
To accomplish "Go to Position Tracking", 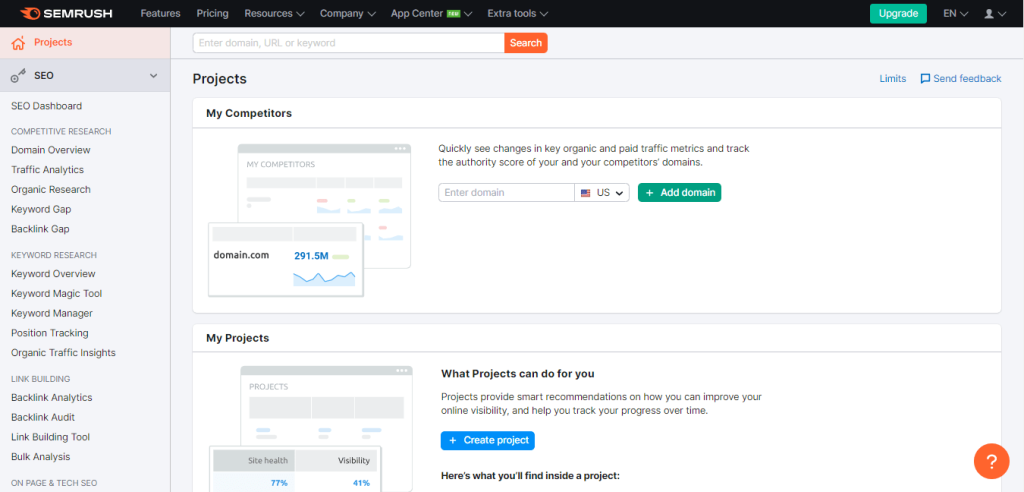I will [x=50, y=333].
